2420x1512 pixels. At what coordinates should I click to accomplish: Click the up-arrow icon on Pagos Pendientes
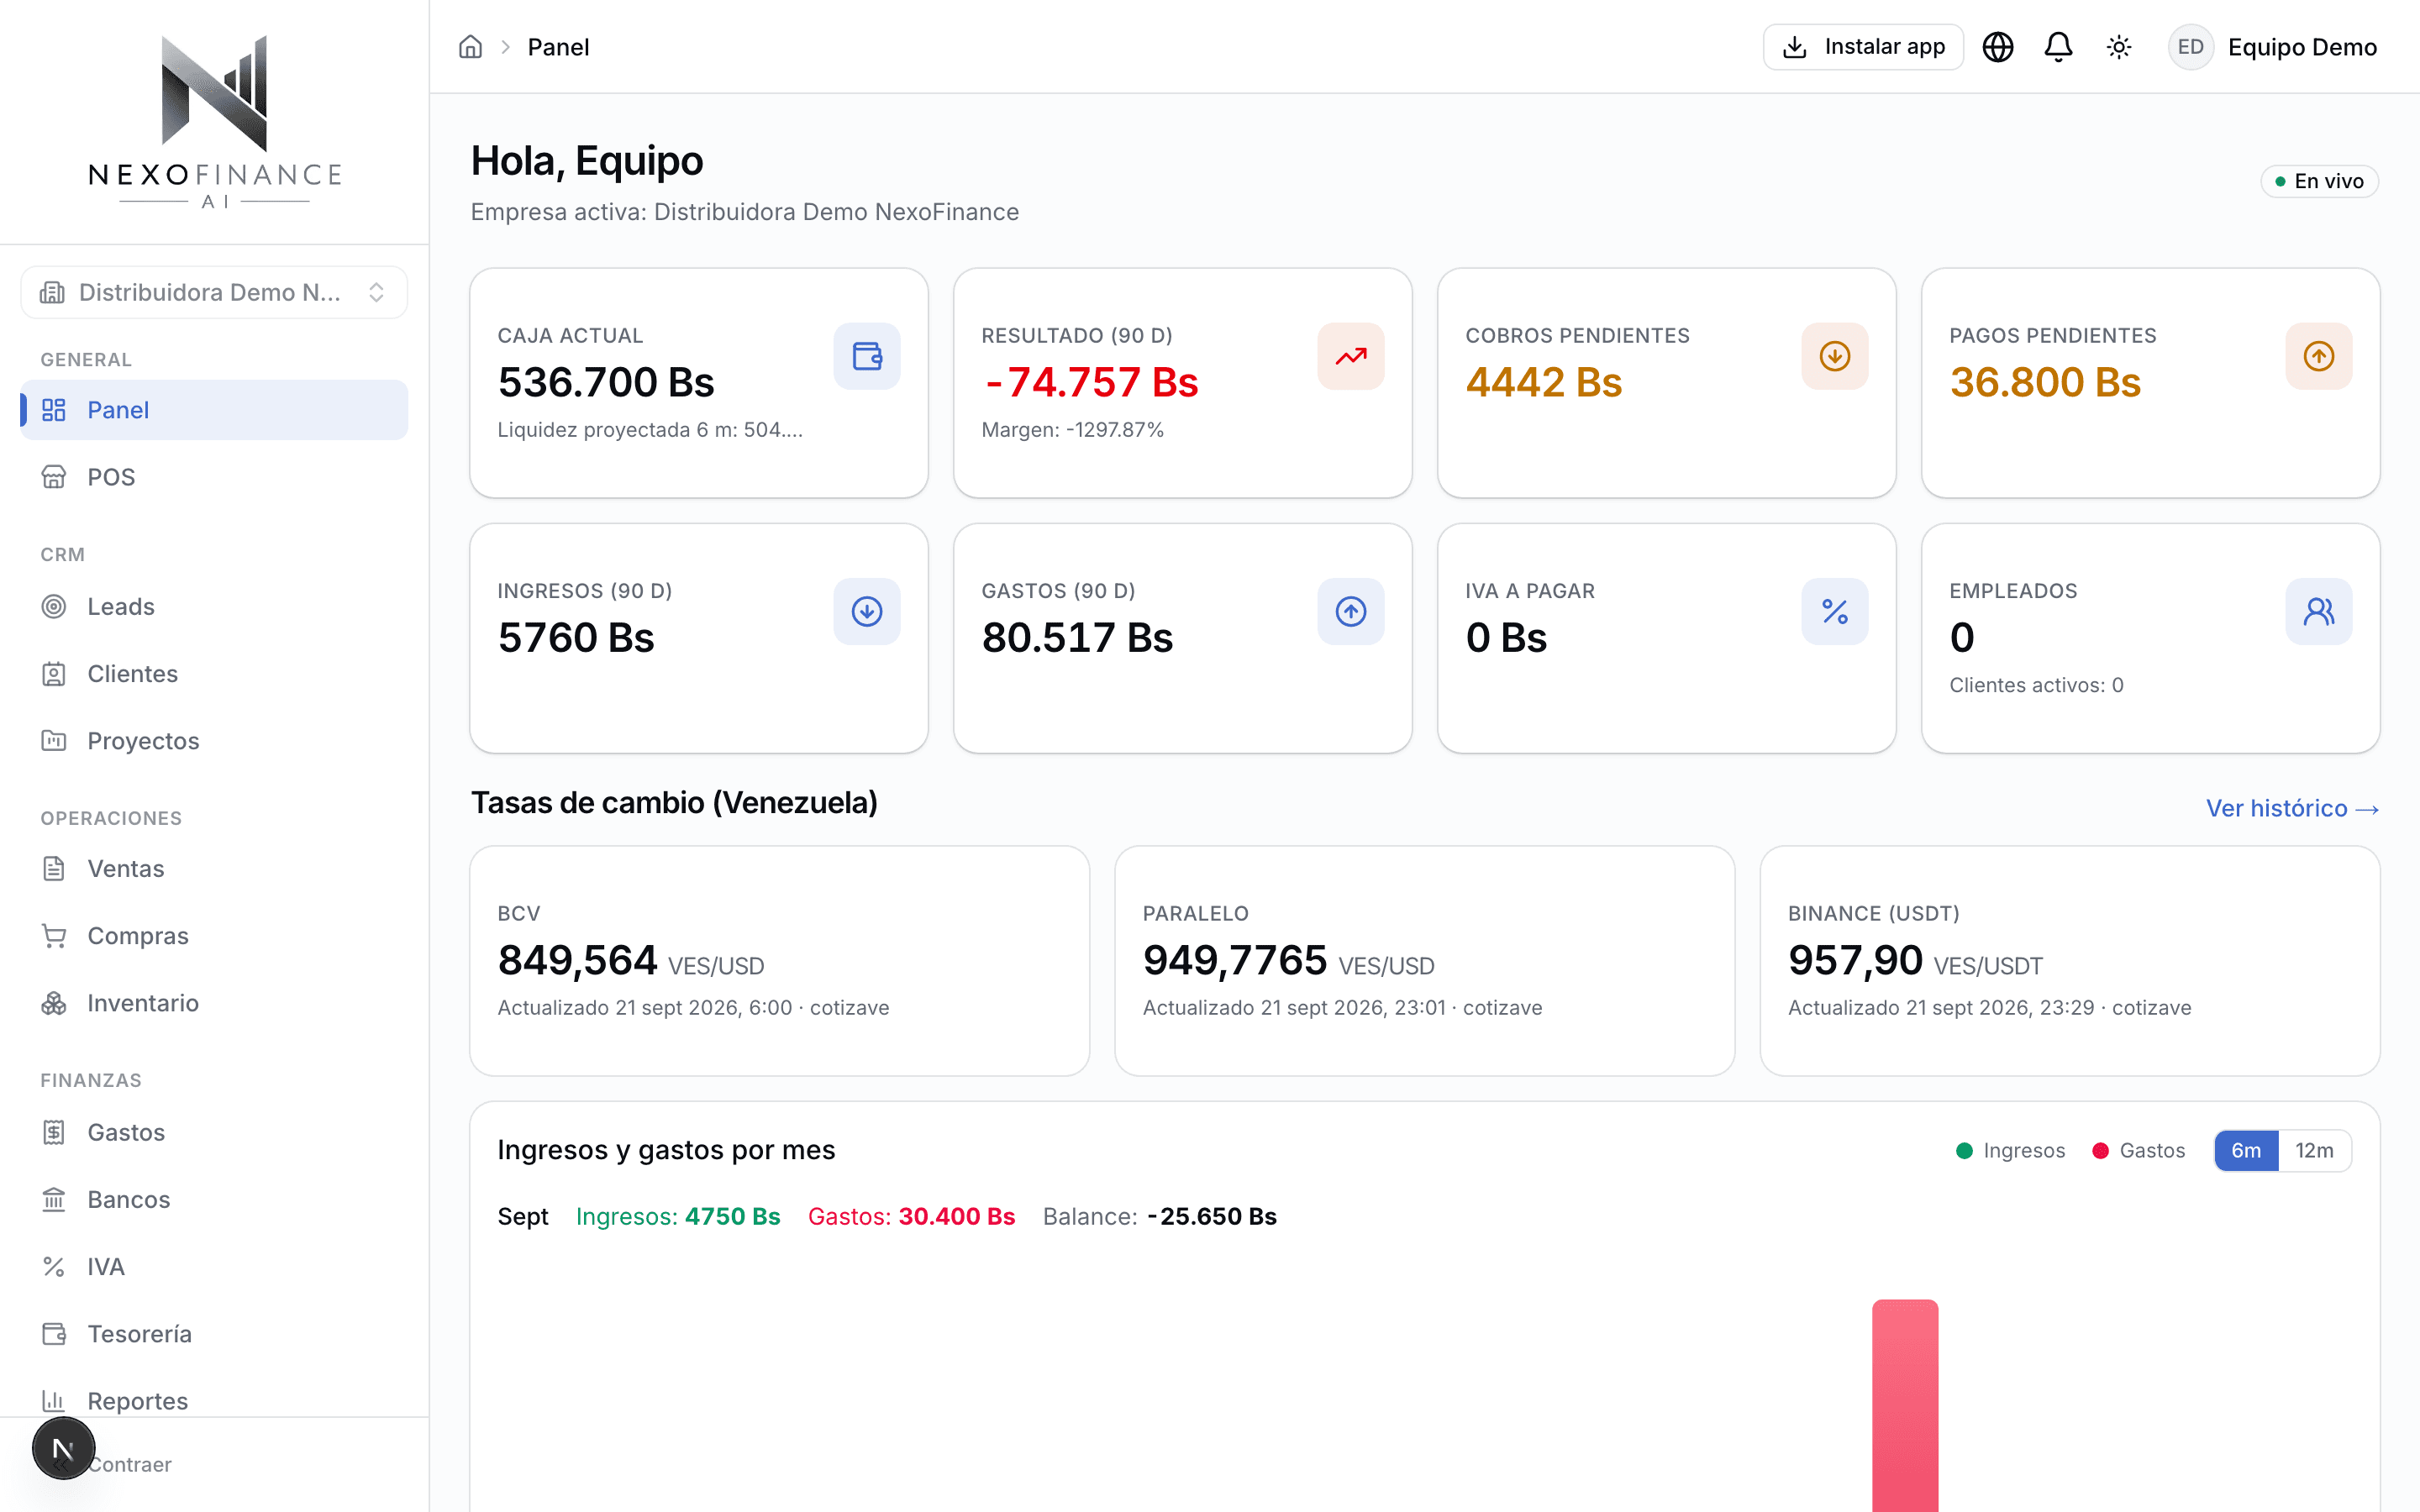2319,356
